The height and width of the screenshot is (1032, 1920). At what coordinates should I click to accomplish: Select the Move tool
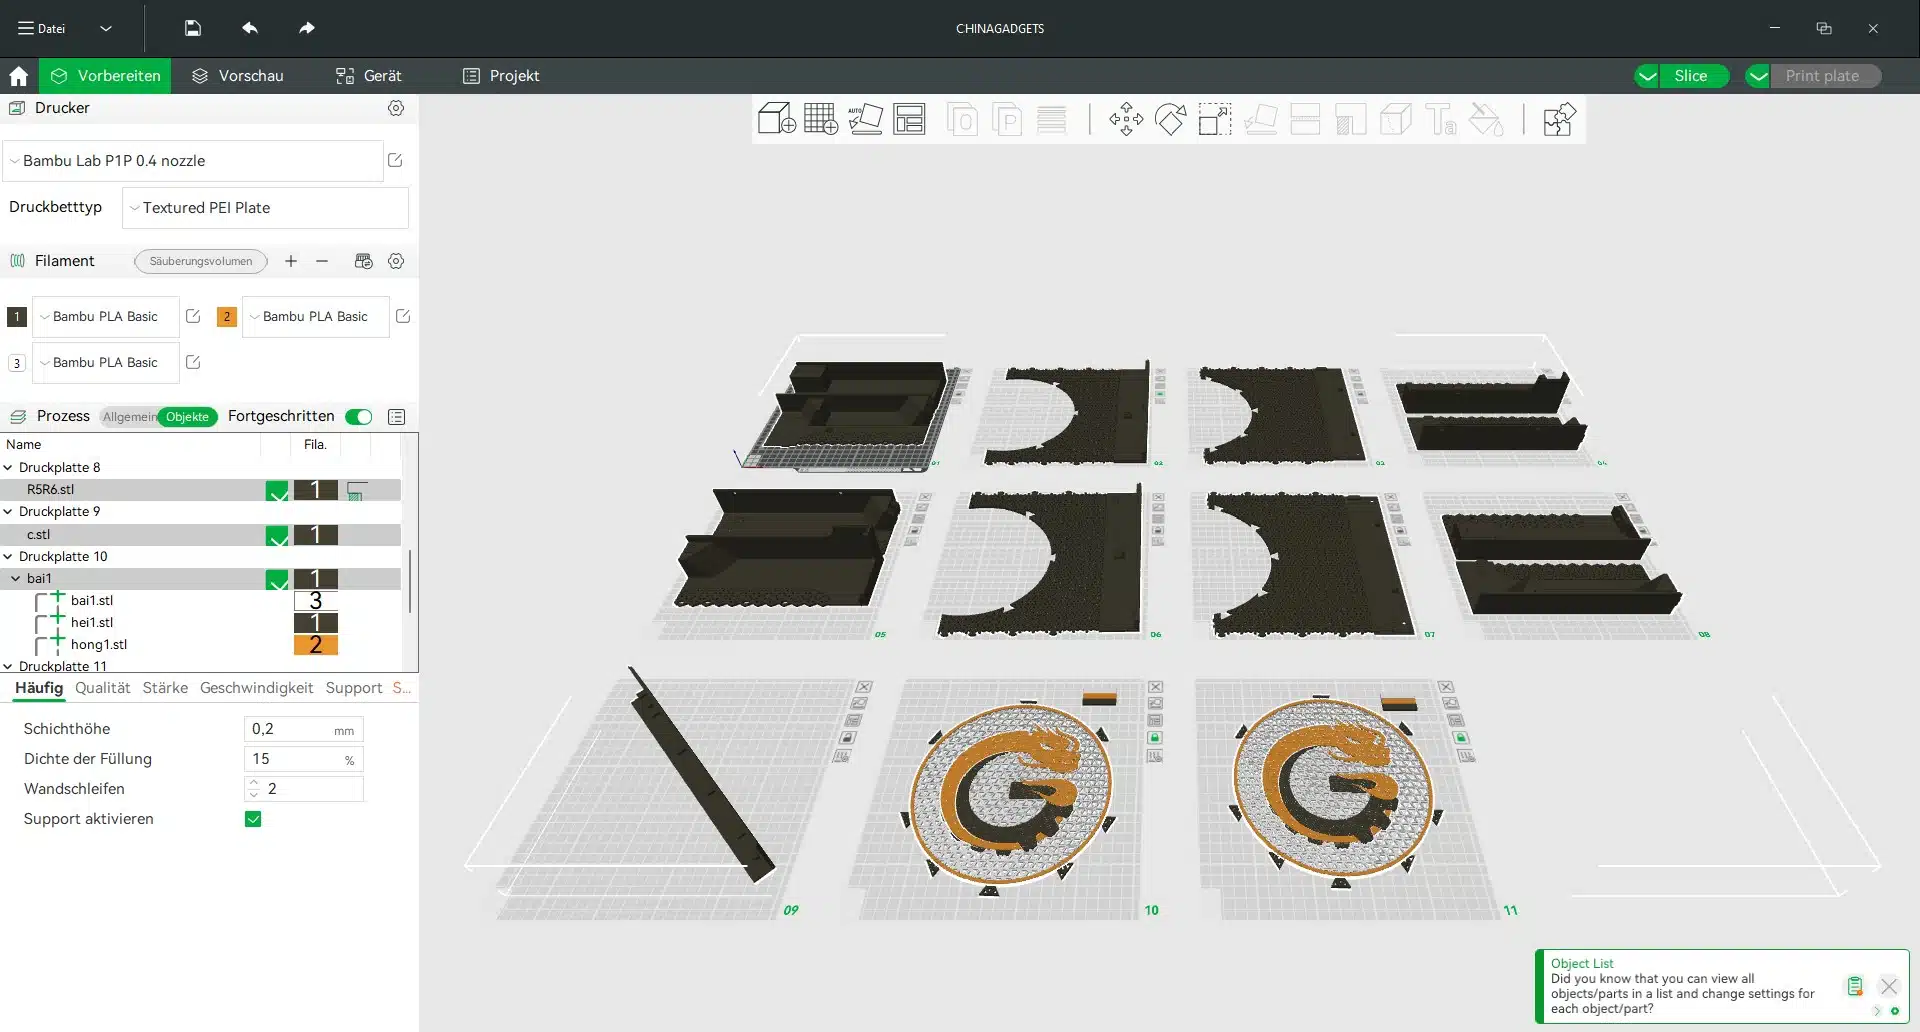pos(1126,119)
